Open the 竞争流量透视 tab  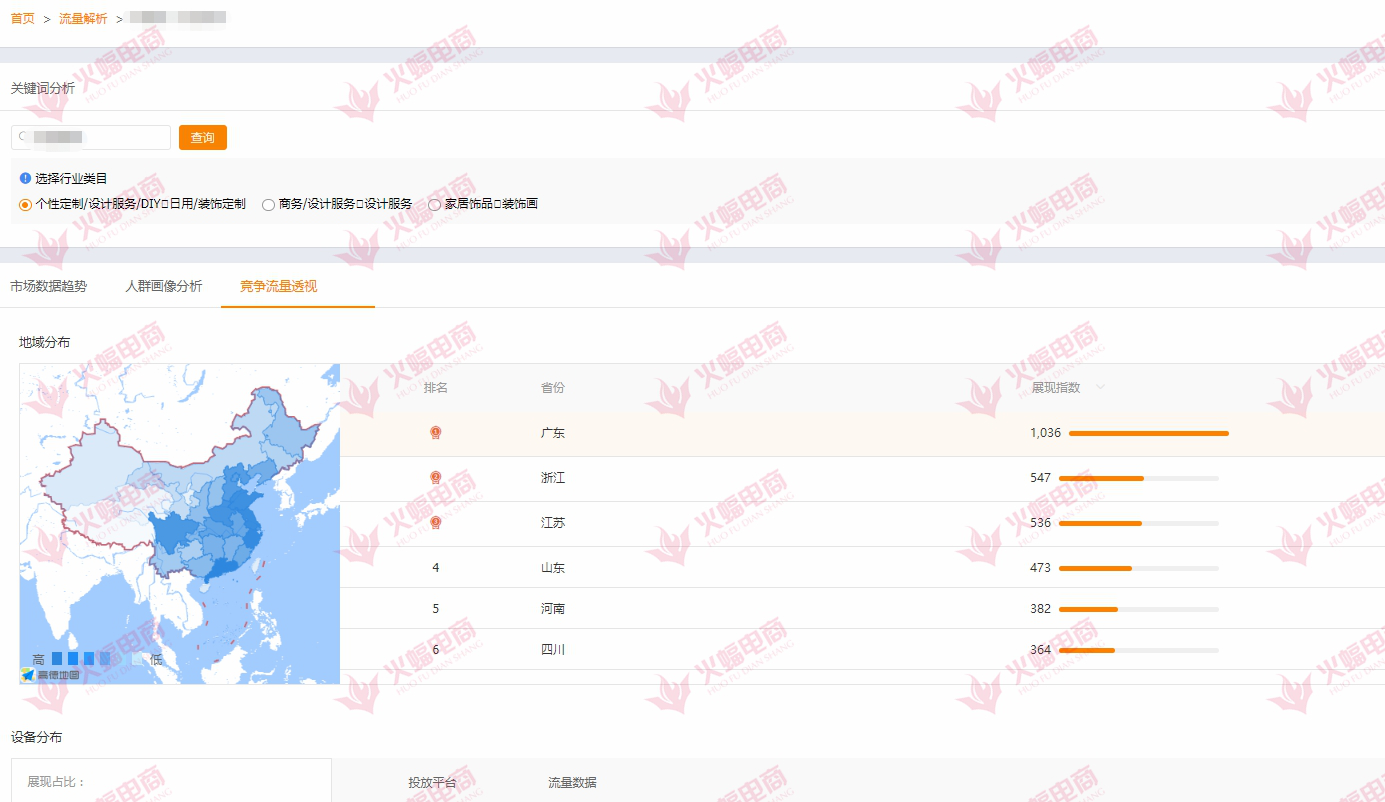point(279,286)
